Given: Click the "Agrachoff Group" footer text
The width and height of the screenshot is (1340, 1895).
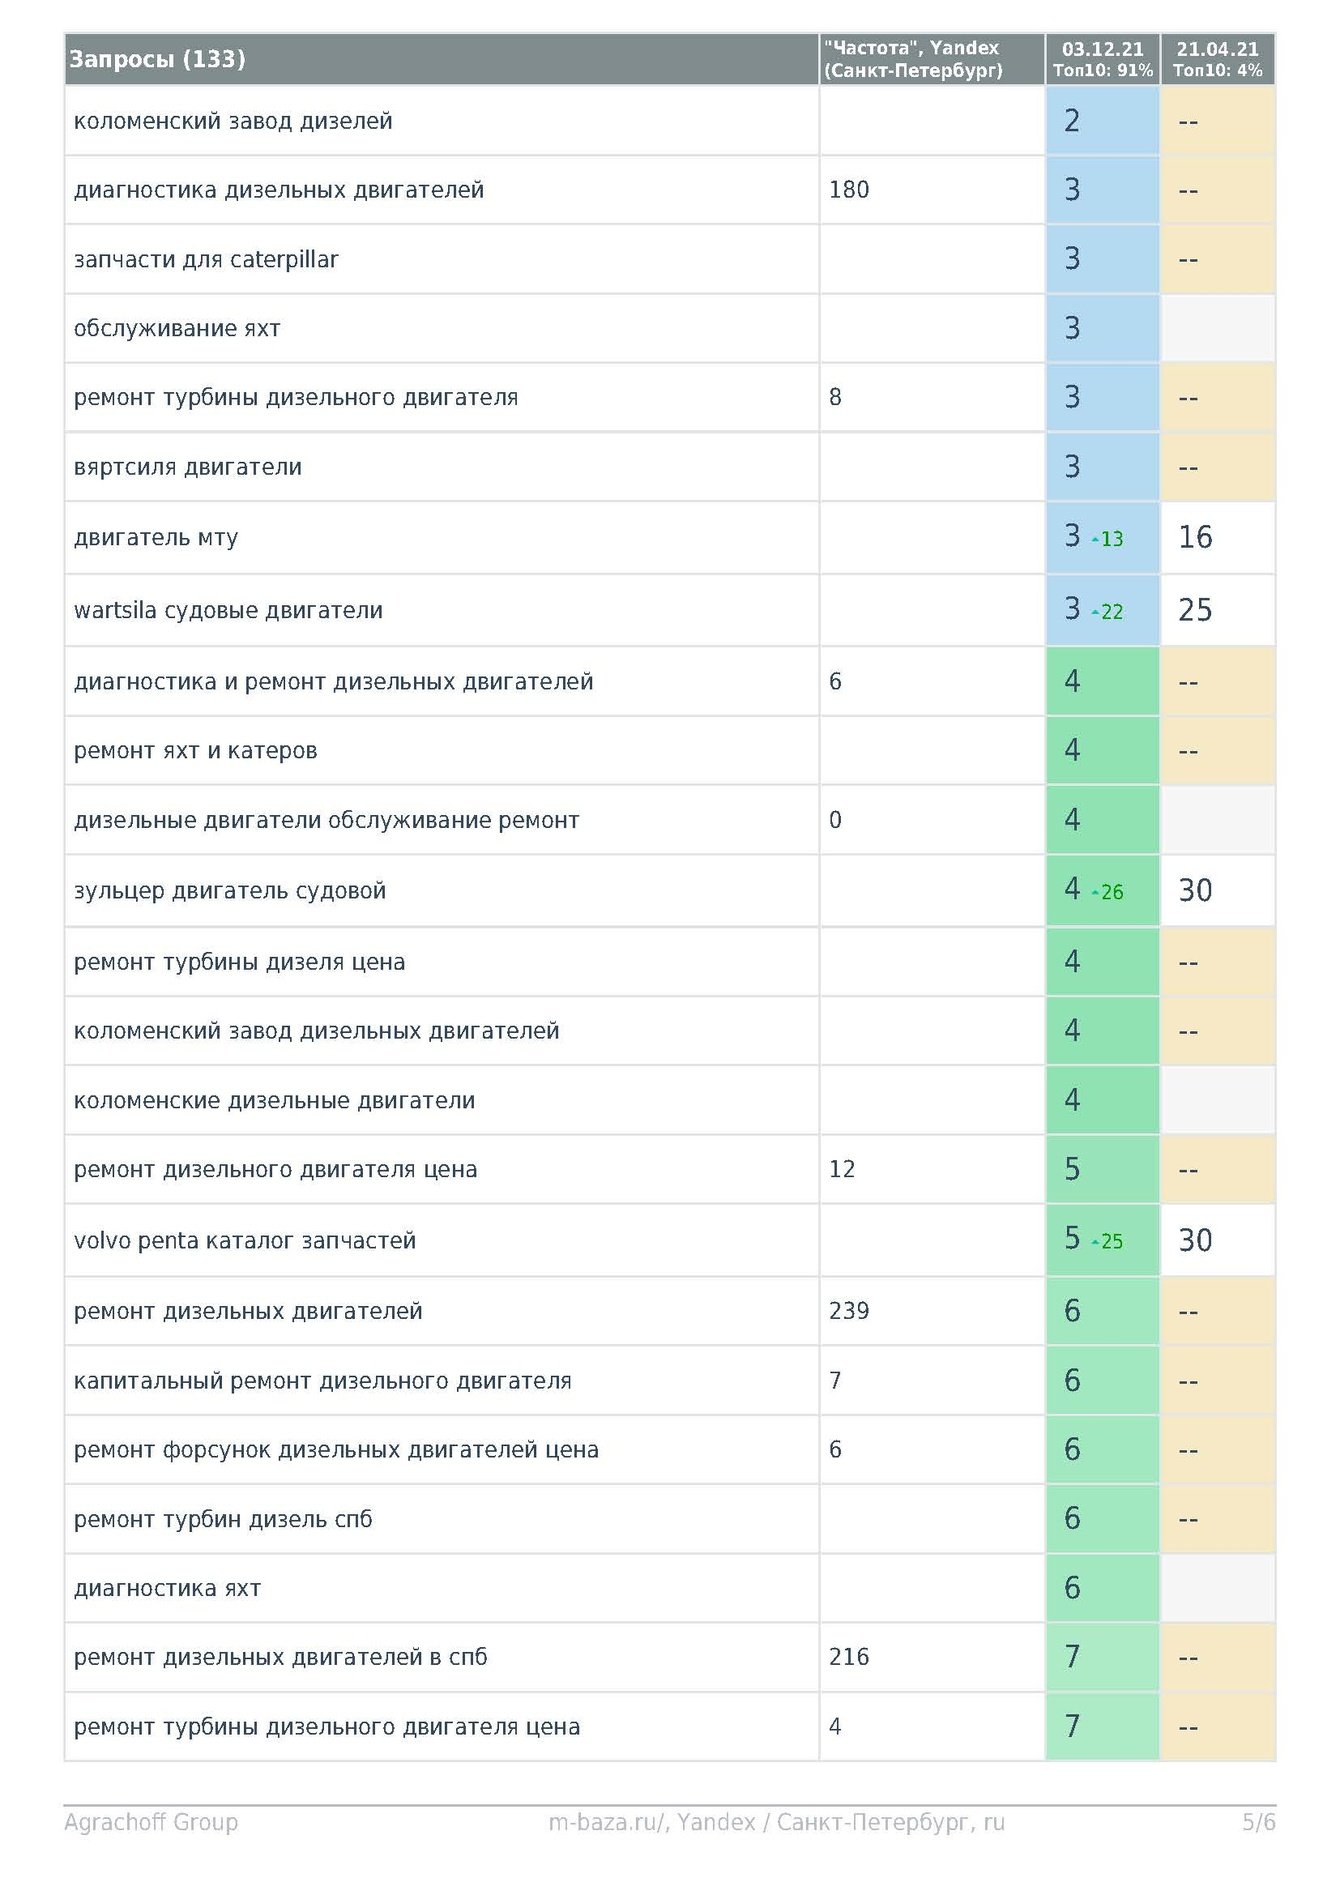Looking at the screenshot, I should [x=151, y=1822].
